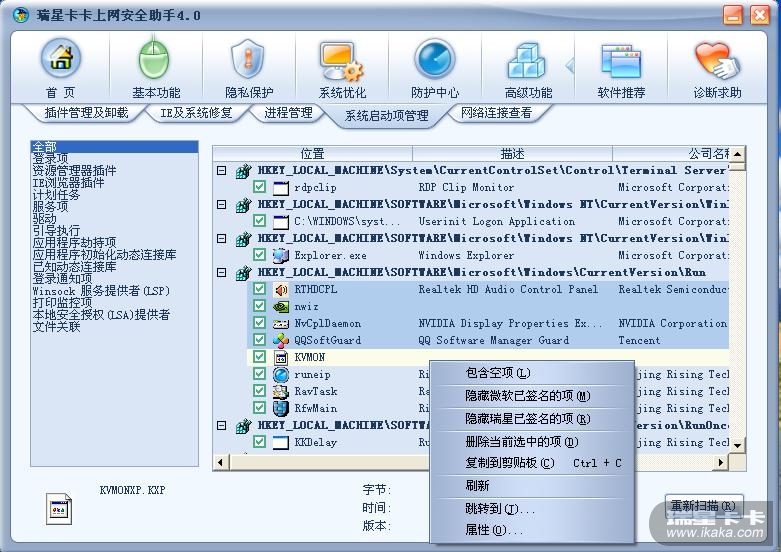Open 系统优化 monitor gear icon

point(342,61)
